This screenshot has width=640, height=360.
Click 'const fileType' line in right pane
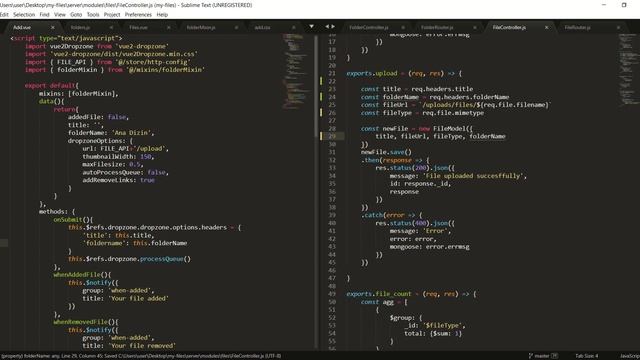[x=422, y=113]
